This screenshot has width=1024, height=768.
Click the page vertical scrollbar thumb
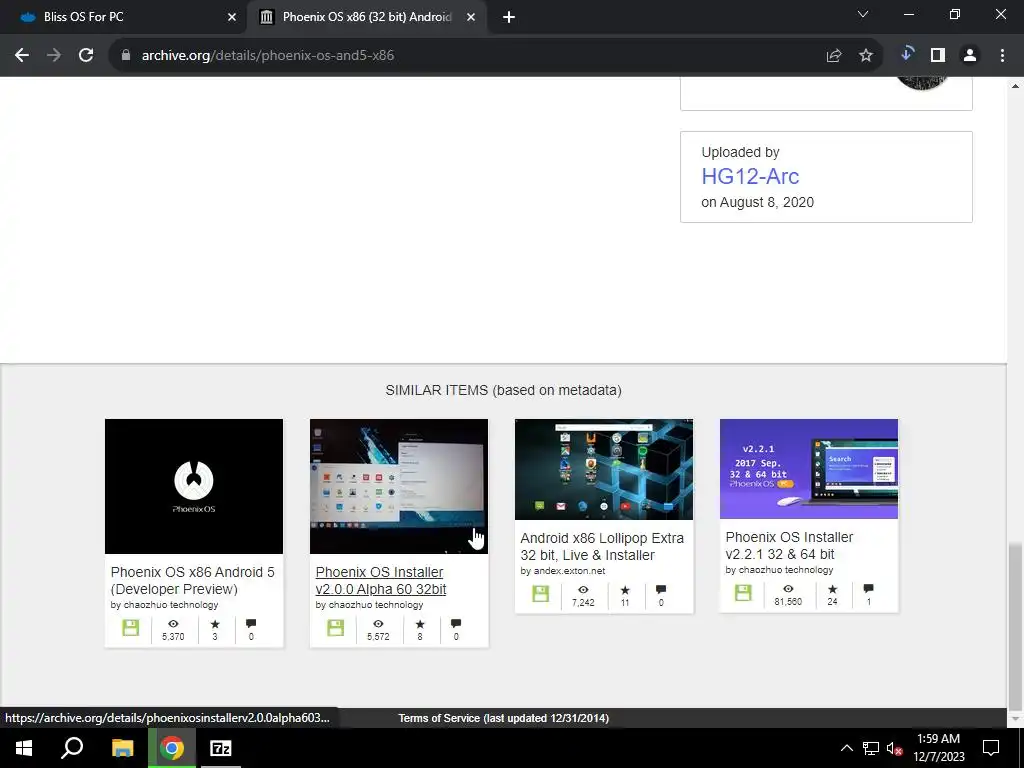tap(1016, 626)
